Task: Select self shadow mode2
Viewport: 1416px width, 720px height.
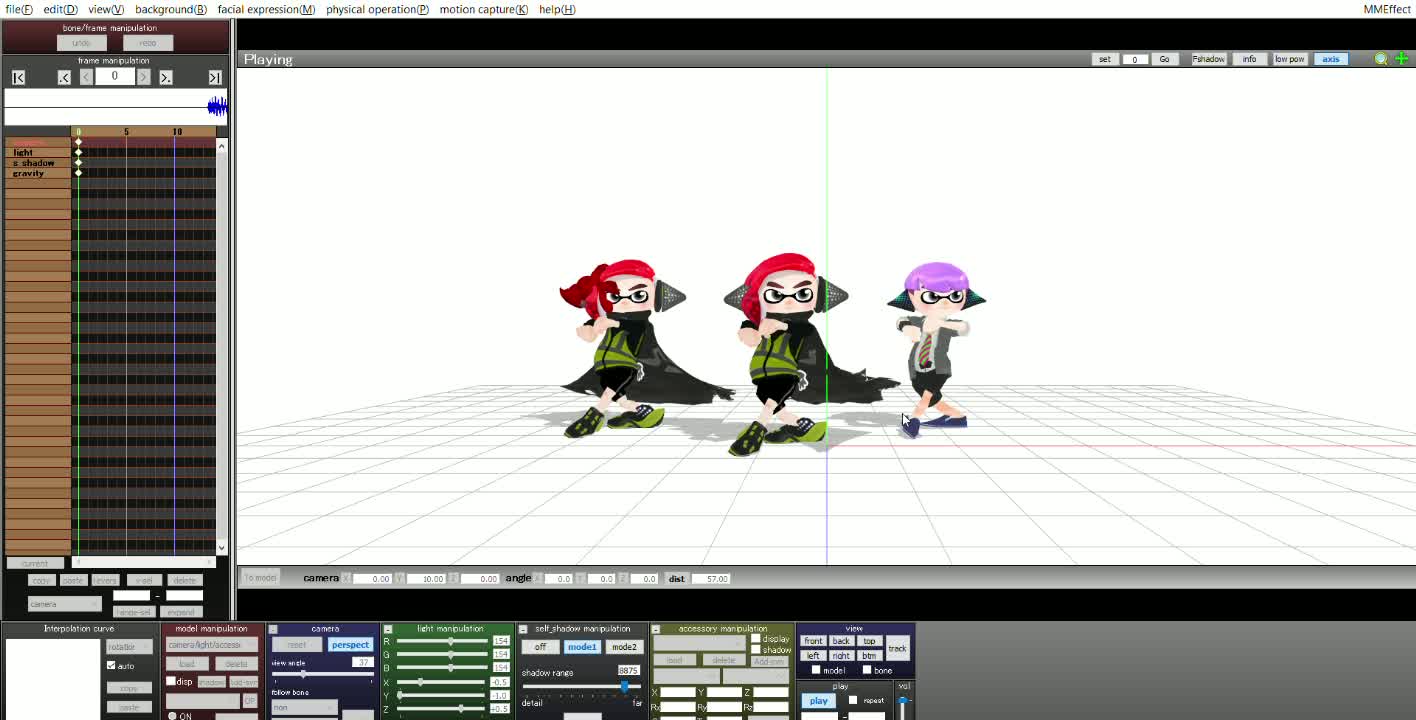Action: click(x=624, y=647)
